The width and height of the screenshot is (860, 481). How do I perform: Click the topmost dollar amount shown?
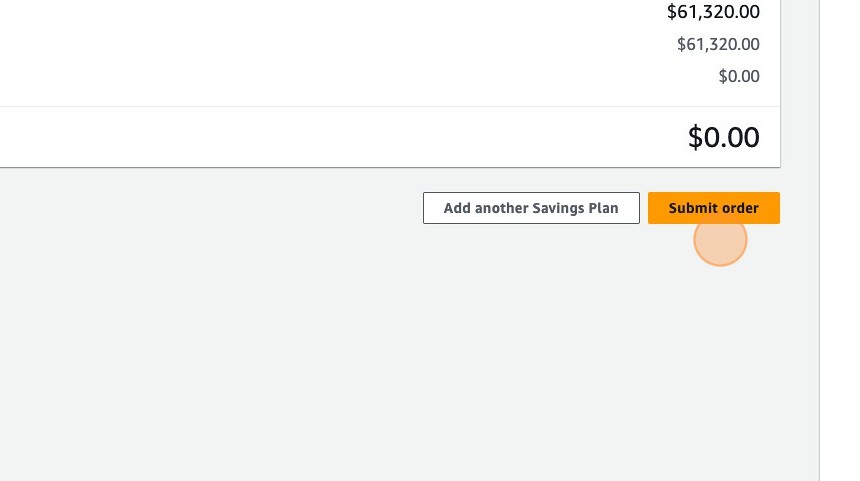[713, 12]
